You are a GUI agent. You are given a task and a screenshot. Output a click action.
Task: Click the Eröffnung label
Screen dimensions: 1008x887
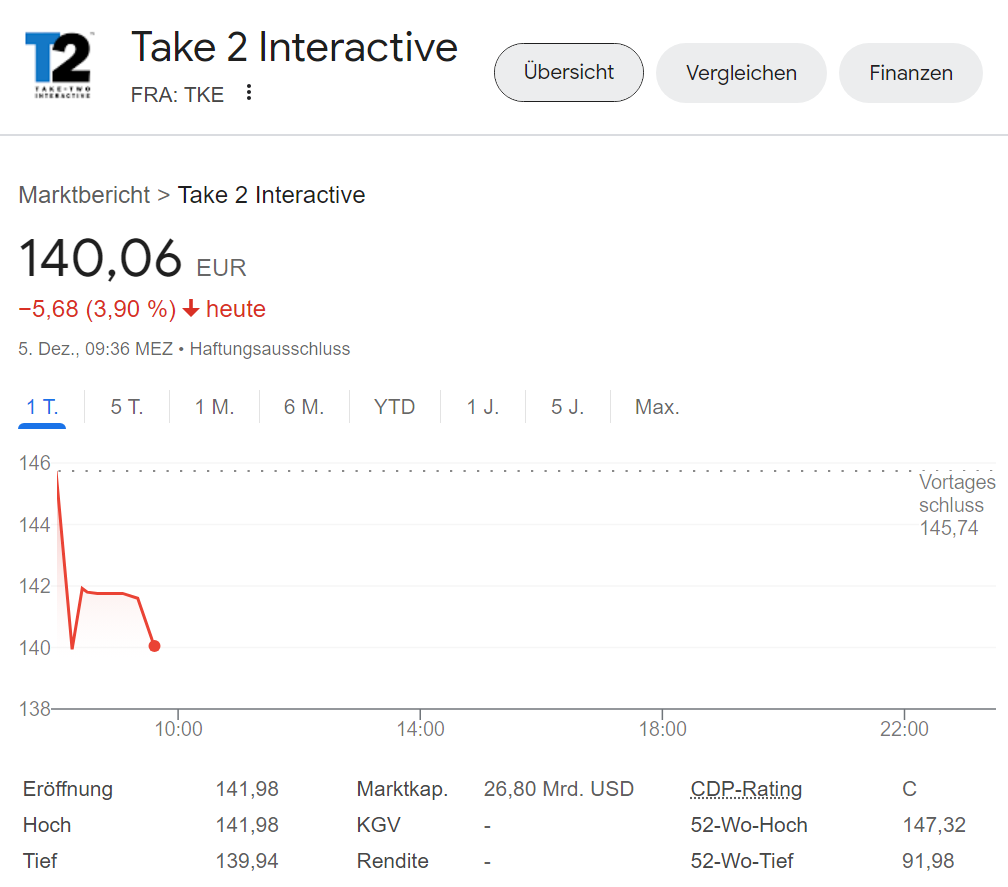68,789
